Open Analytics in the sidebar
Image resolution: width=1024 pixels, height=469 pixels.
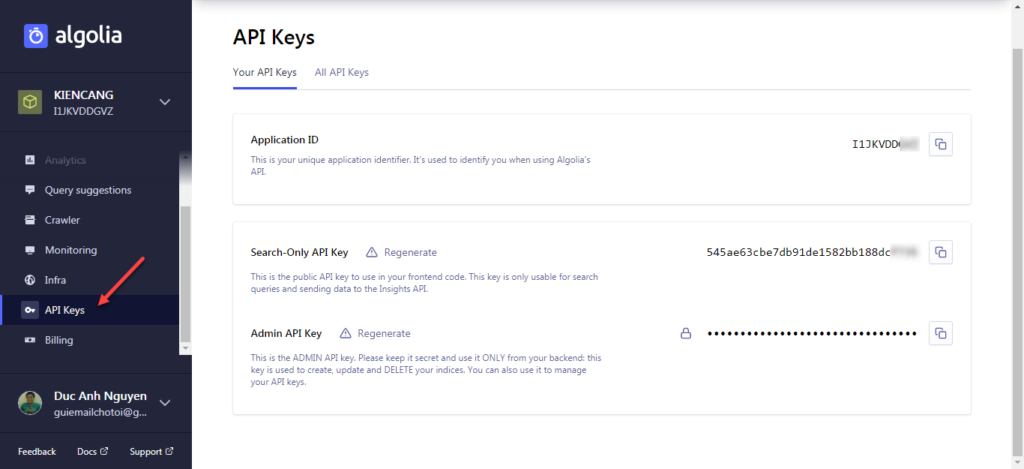click(x=65, y=160)
